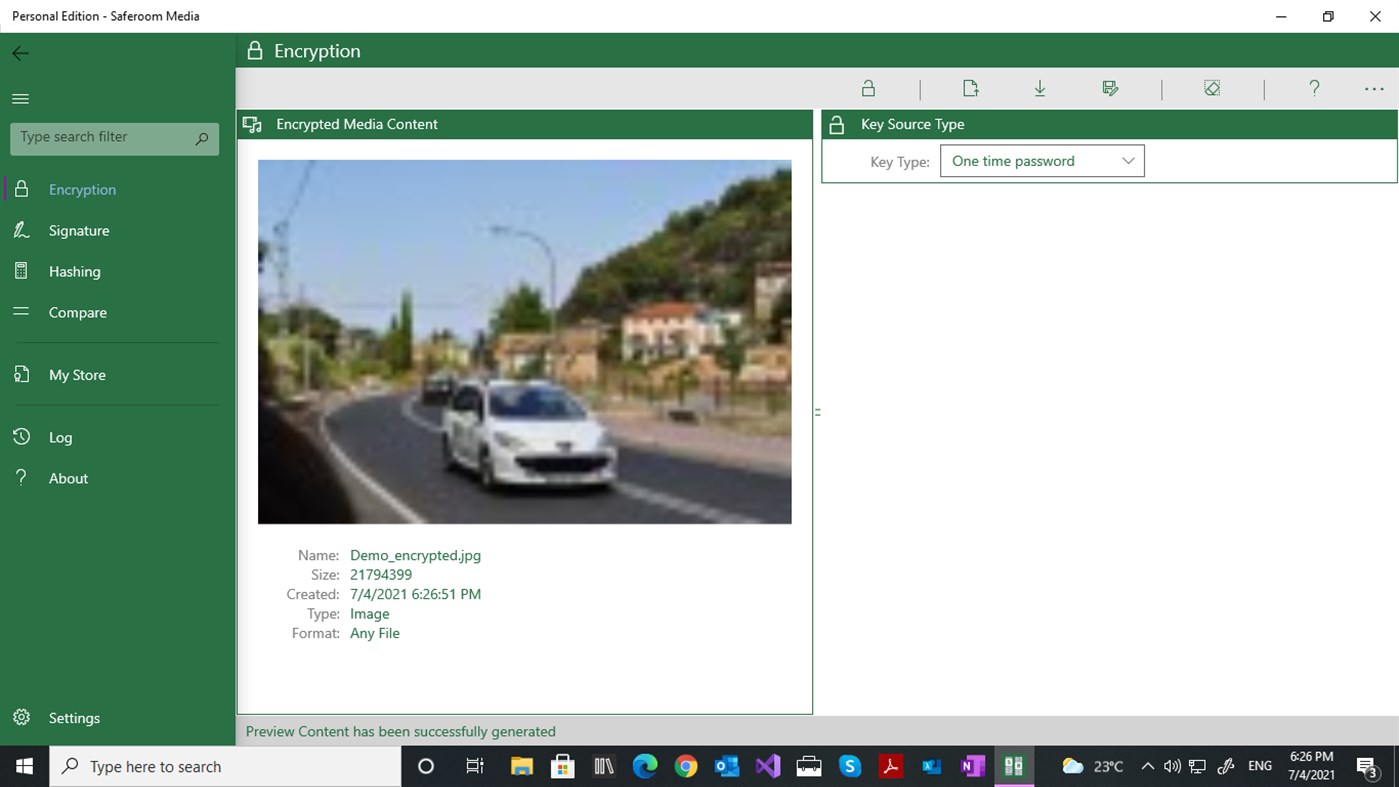The height and width of the screenshot is (787, 1399).
Task: Open the three-dot more options menu
Action: tap(1373, 88)
